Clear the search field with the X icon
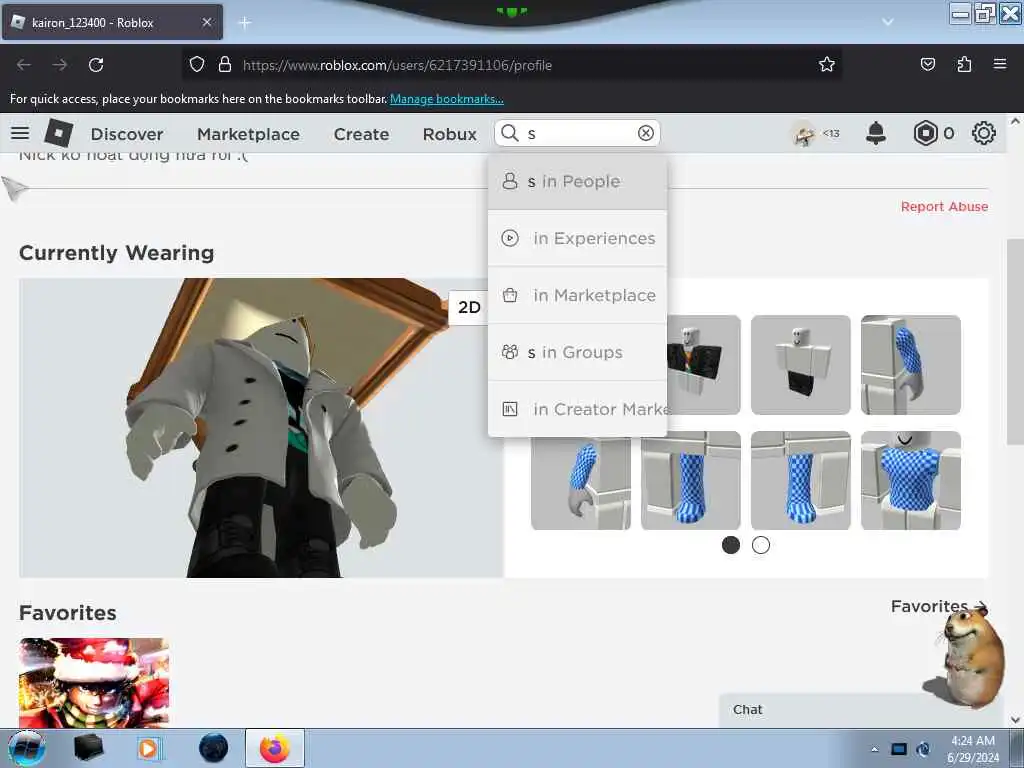1024x768 pixels. click(x=645, y=133)
